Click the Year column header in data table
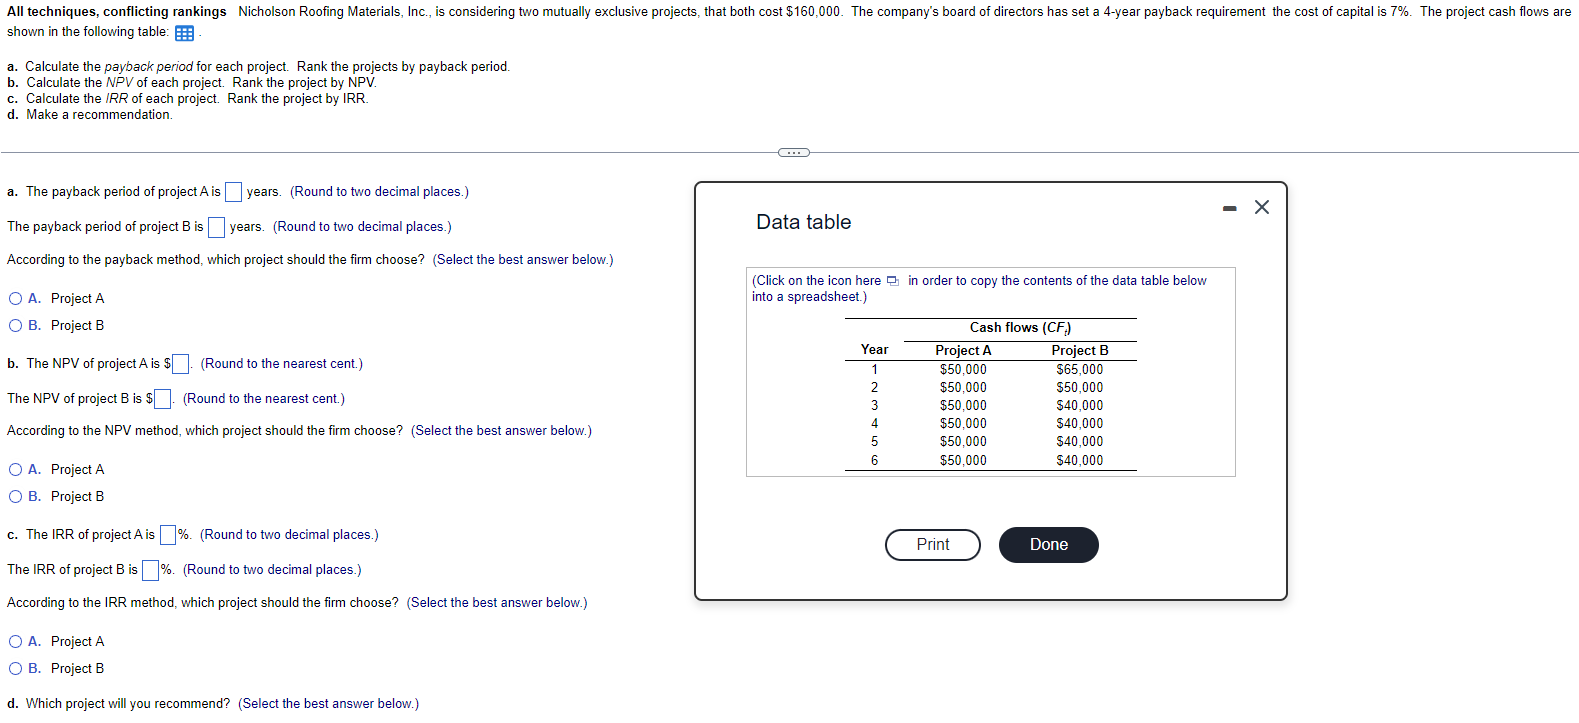The image size is (1579, 723). (874, 350)
